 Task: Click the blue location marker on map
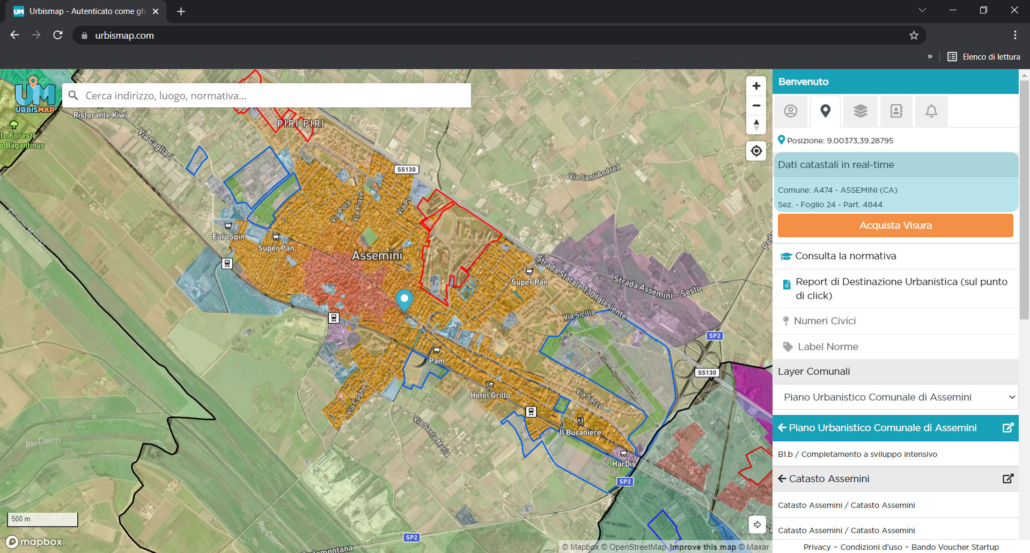point(404,299)
